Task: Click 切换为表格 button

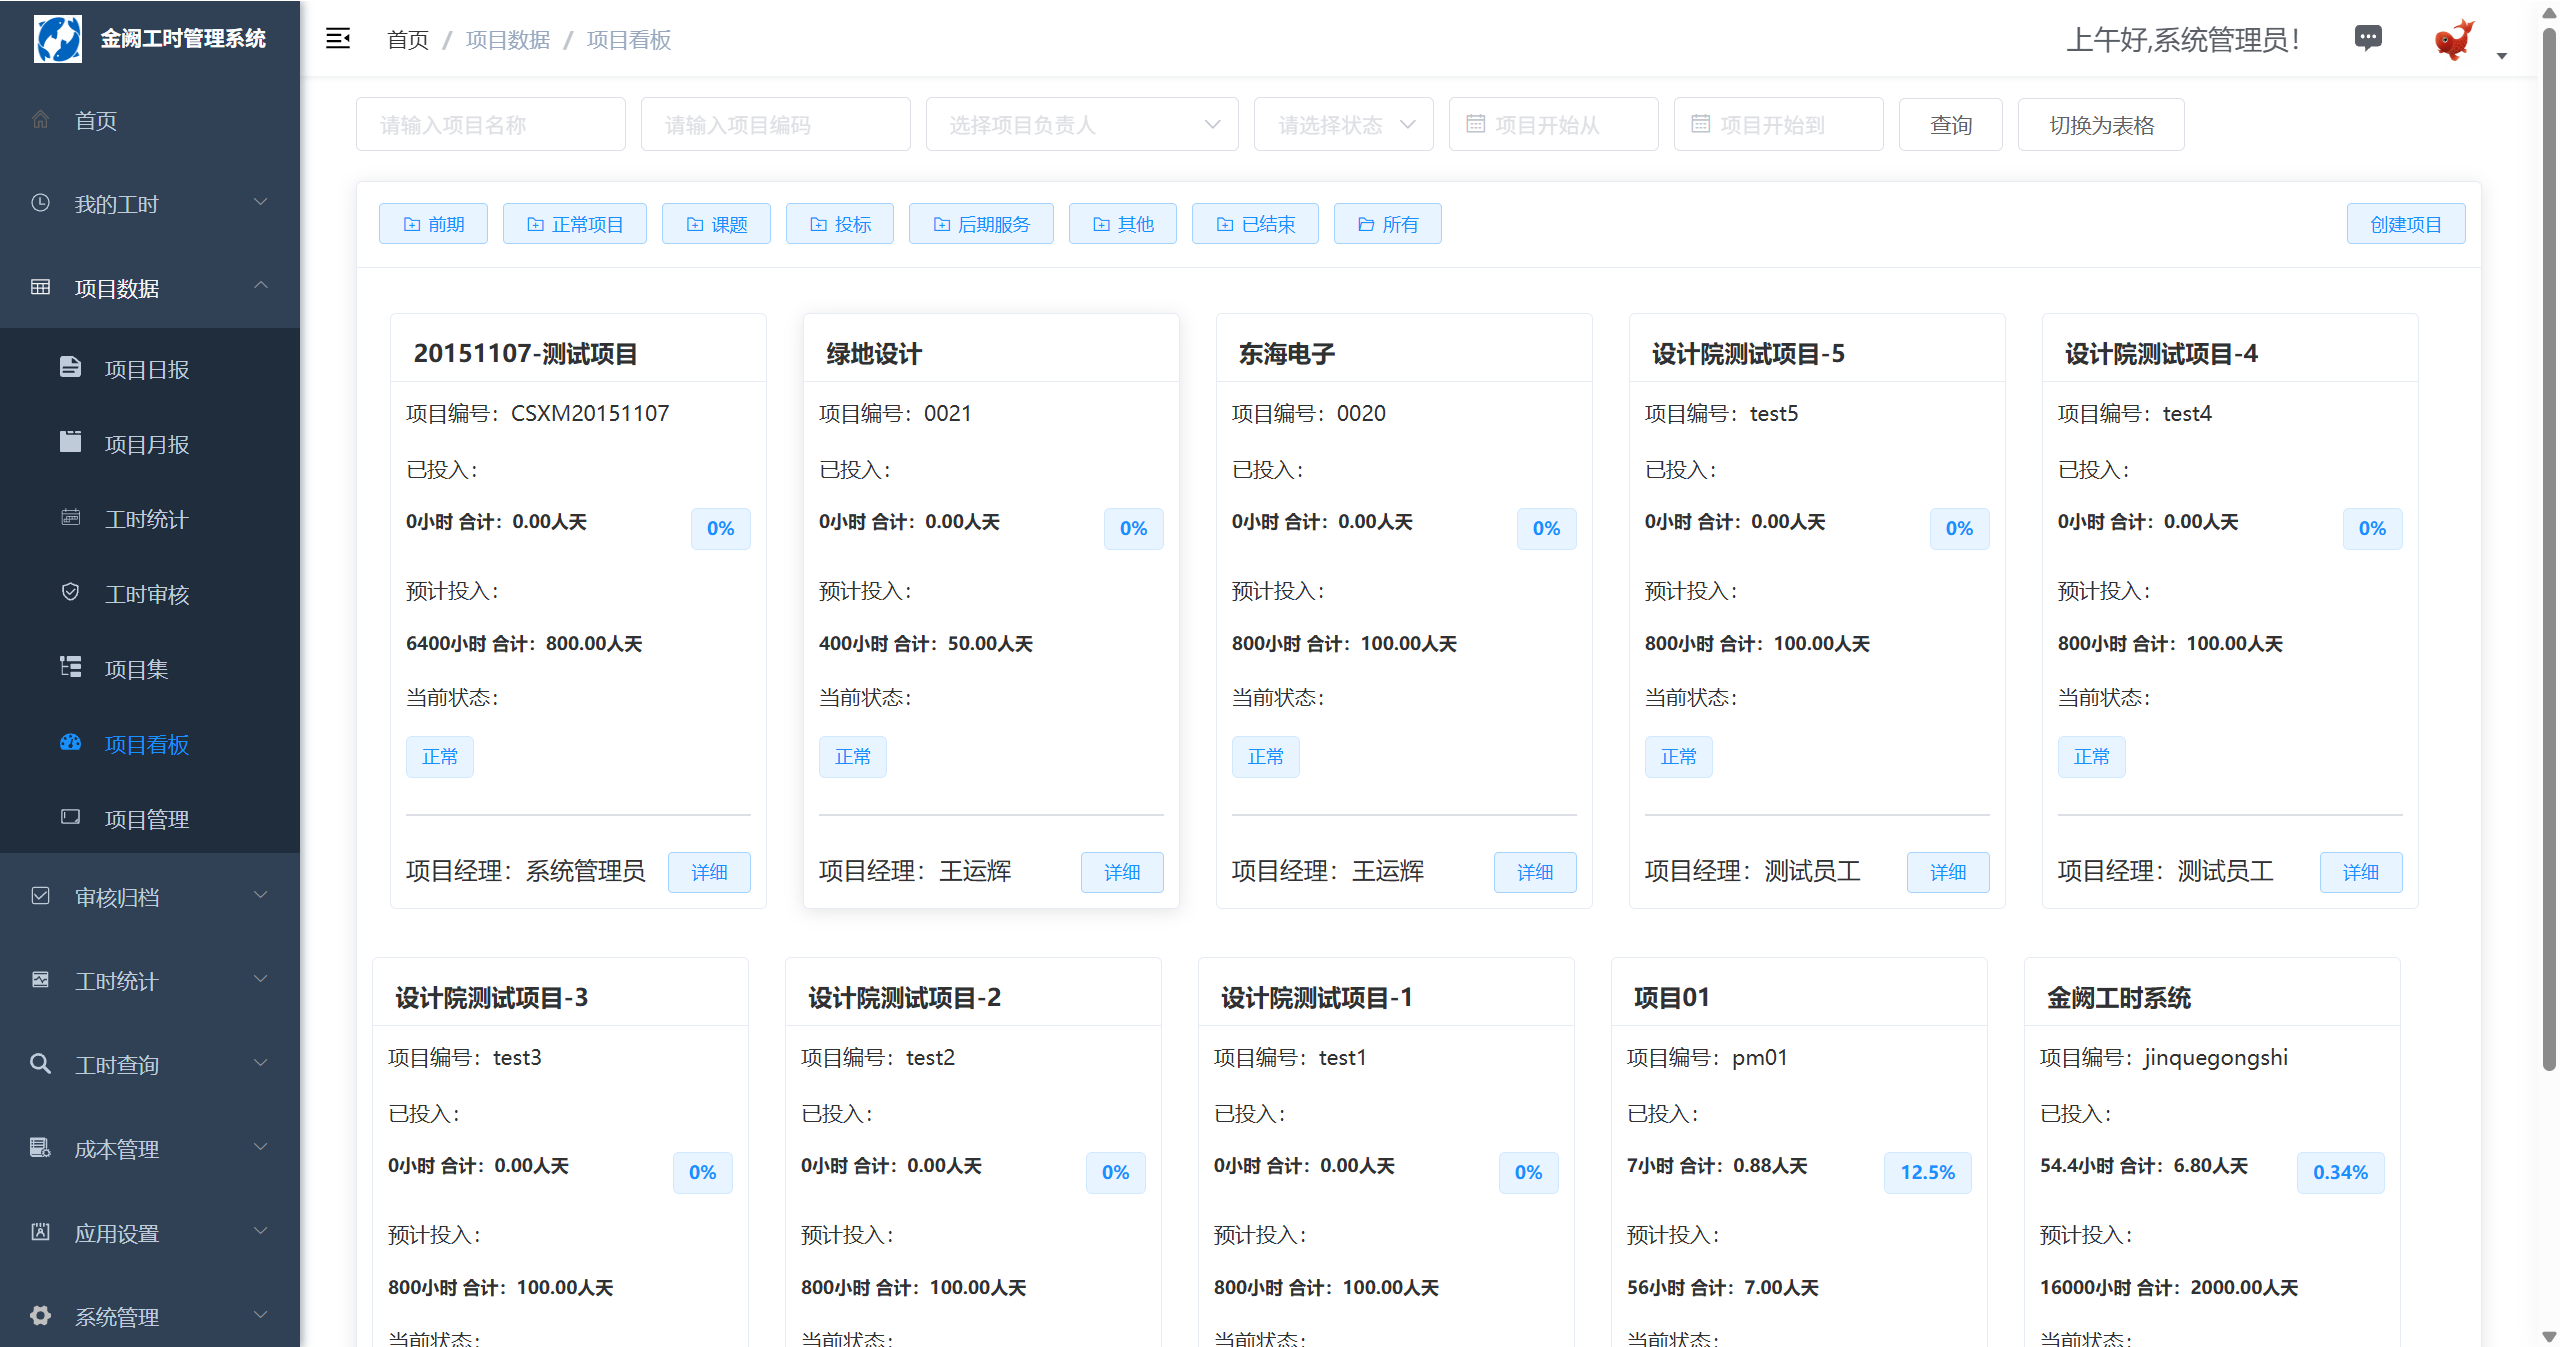Action: click(x=2100, y=125)
